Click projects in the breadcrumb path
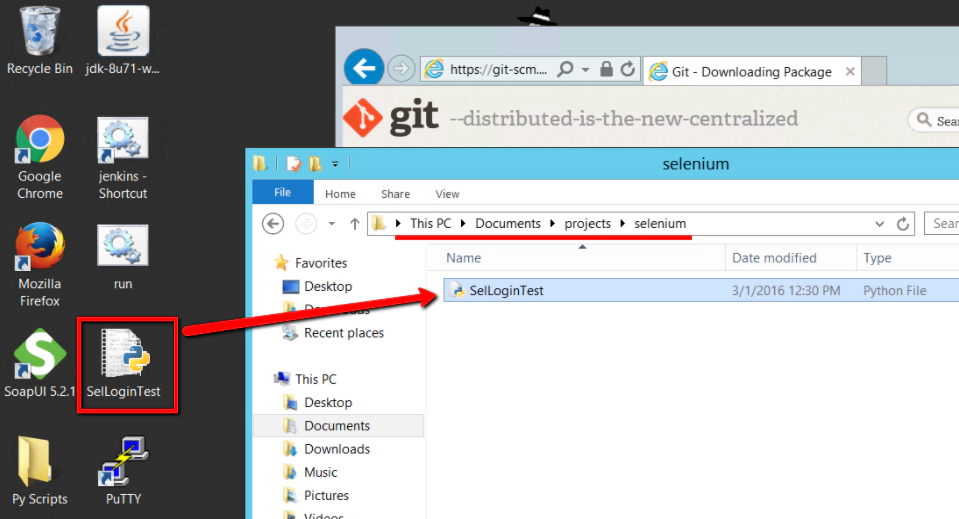Viewport: 959px width, 519px height. pyautogui.click(x=587, y=223)
